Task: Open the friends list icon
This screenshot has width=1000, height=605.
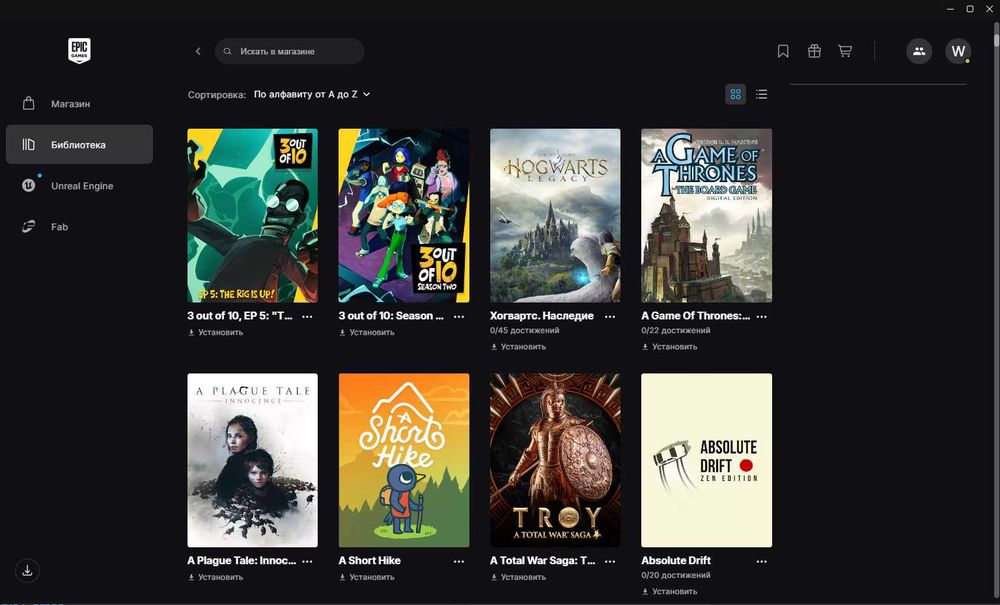Action: 919,51
